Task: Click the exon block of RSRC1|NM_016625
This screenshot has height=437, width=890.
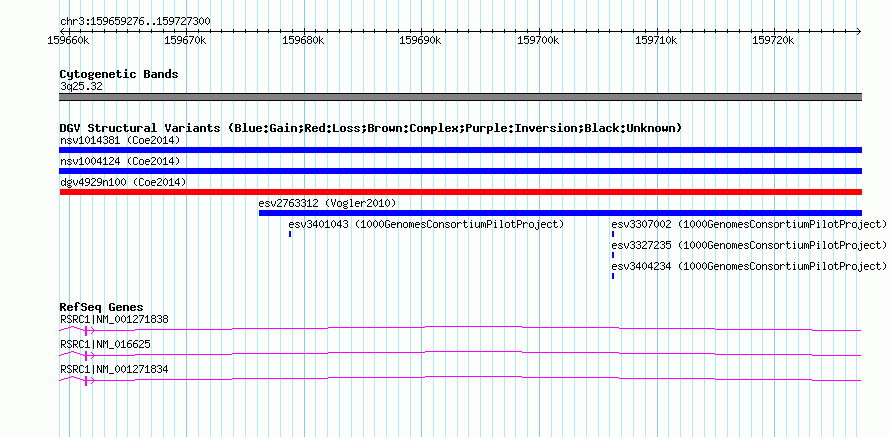Action: pyautogui.click(x=86, y=355)
